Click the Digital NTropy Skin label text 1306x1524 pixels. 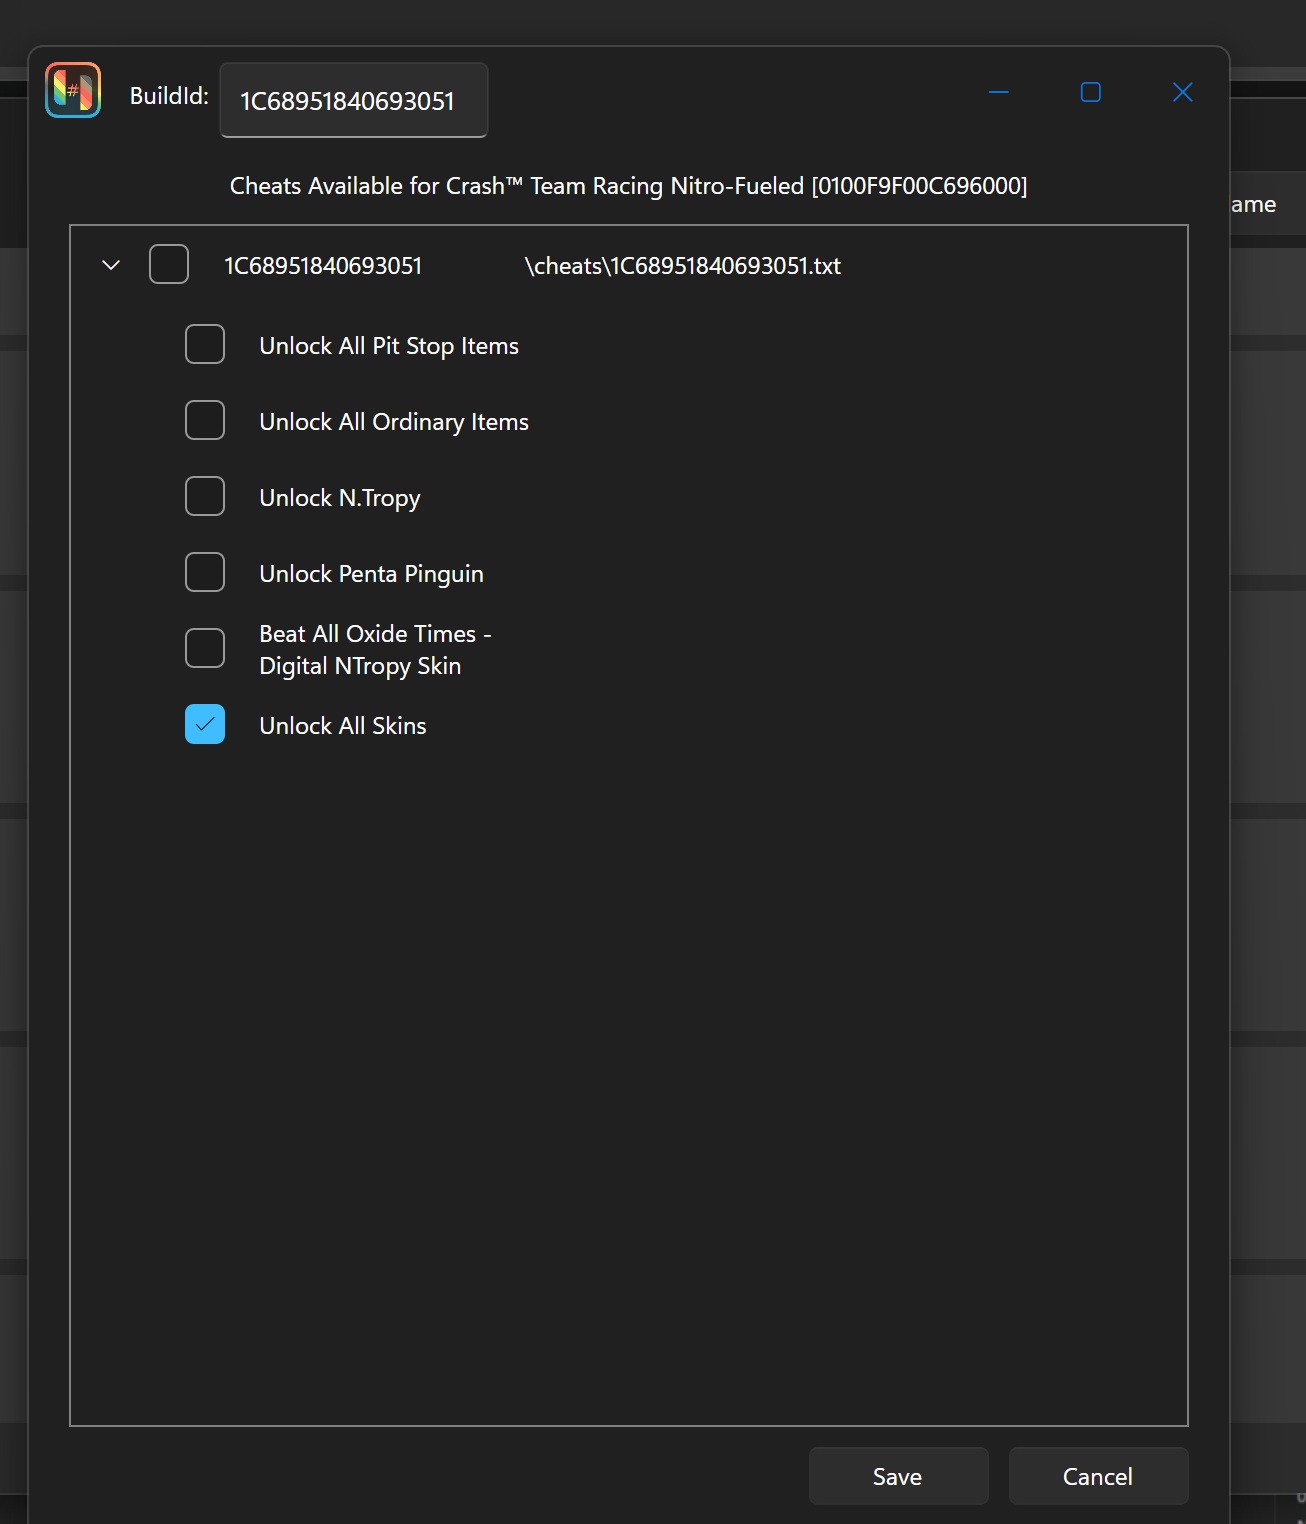tap(360, 666)
